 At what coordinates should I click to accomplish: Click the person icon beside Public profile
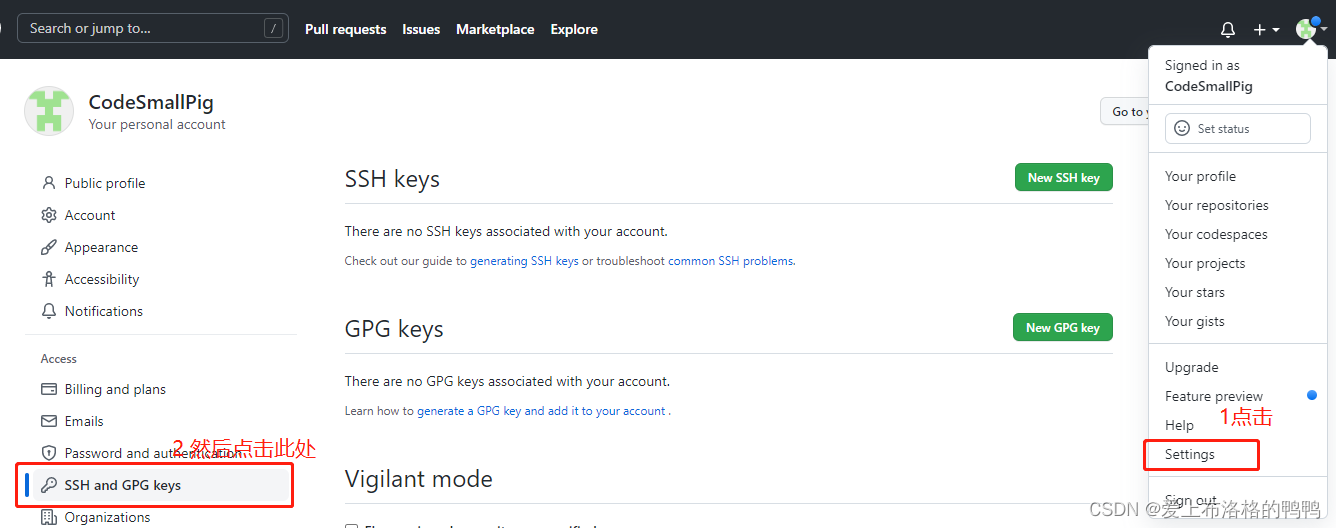49,183
